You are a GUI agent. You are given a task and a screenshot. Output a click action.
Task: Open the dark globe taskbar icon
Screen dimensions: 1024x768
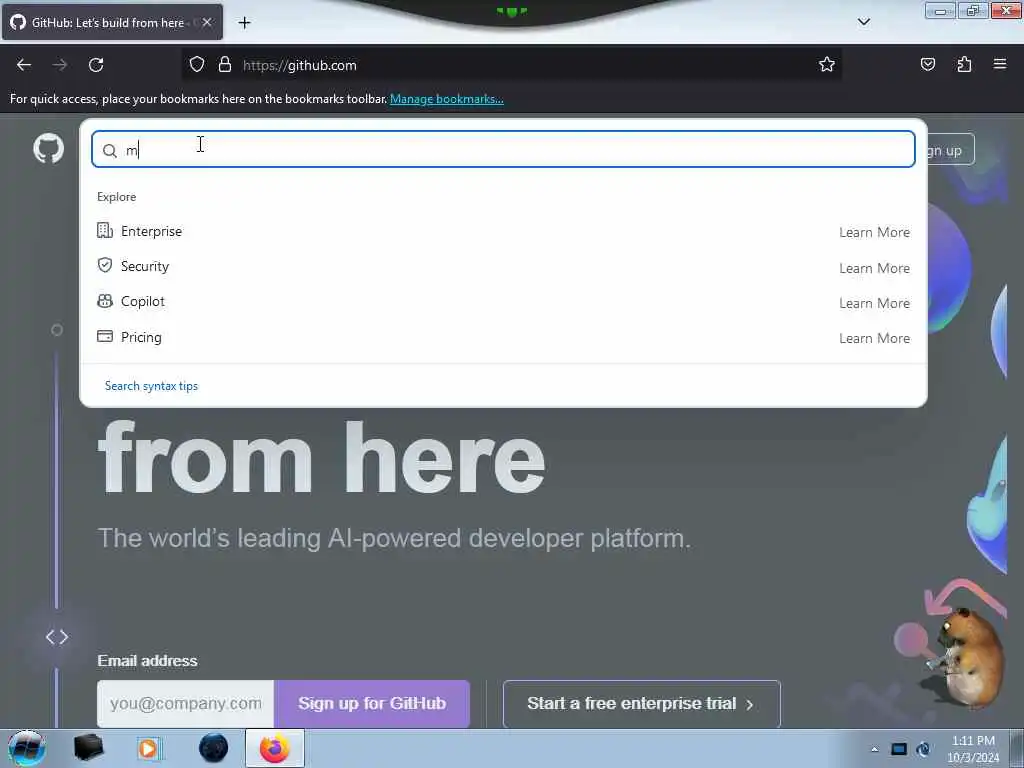pos(213,748)
